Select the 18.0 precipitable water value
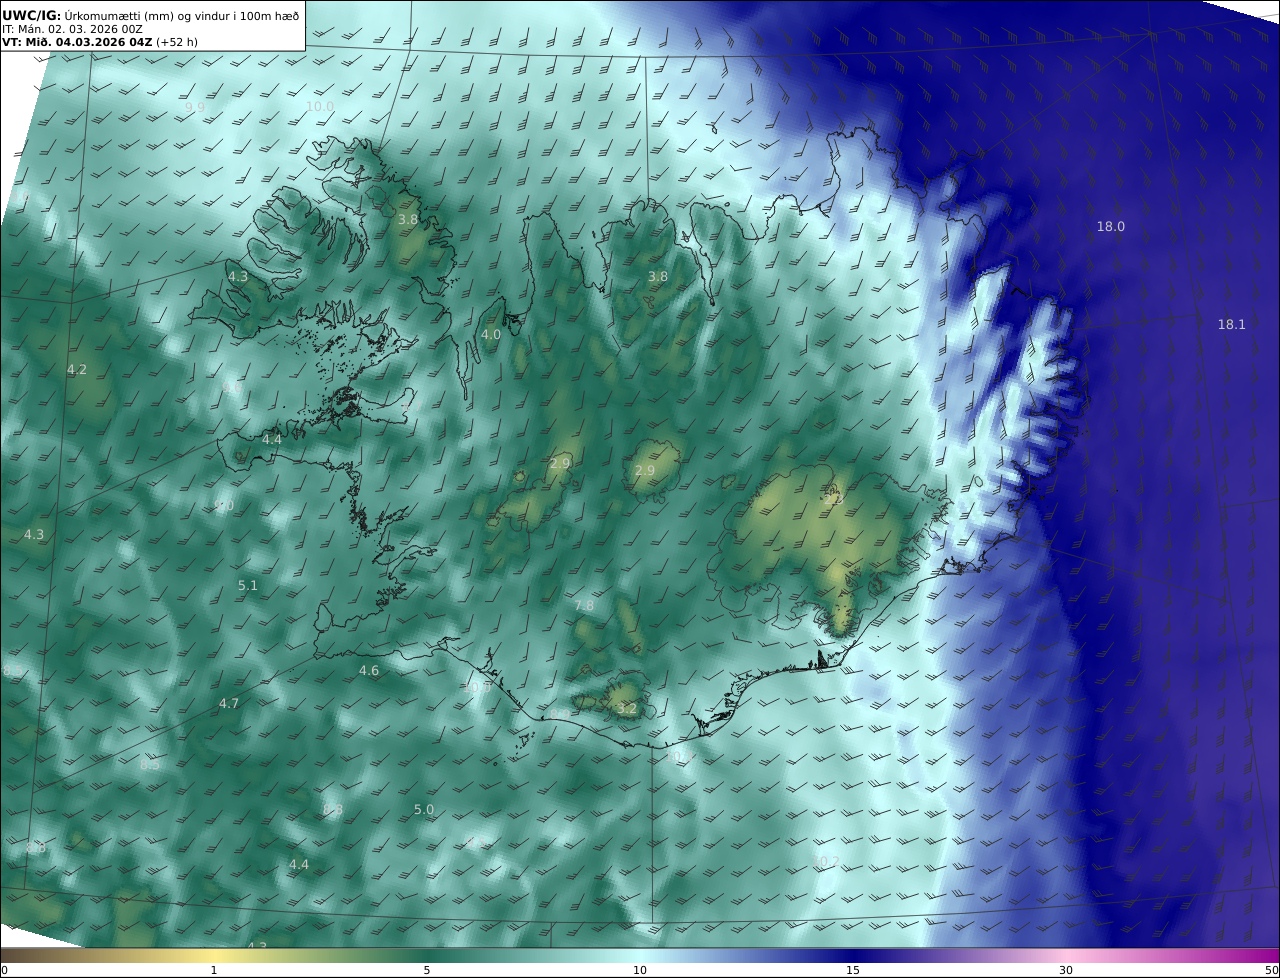1280x978 pixels. click(x=1111, y=227)
